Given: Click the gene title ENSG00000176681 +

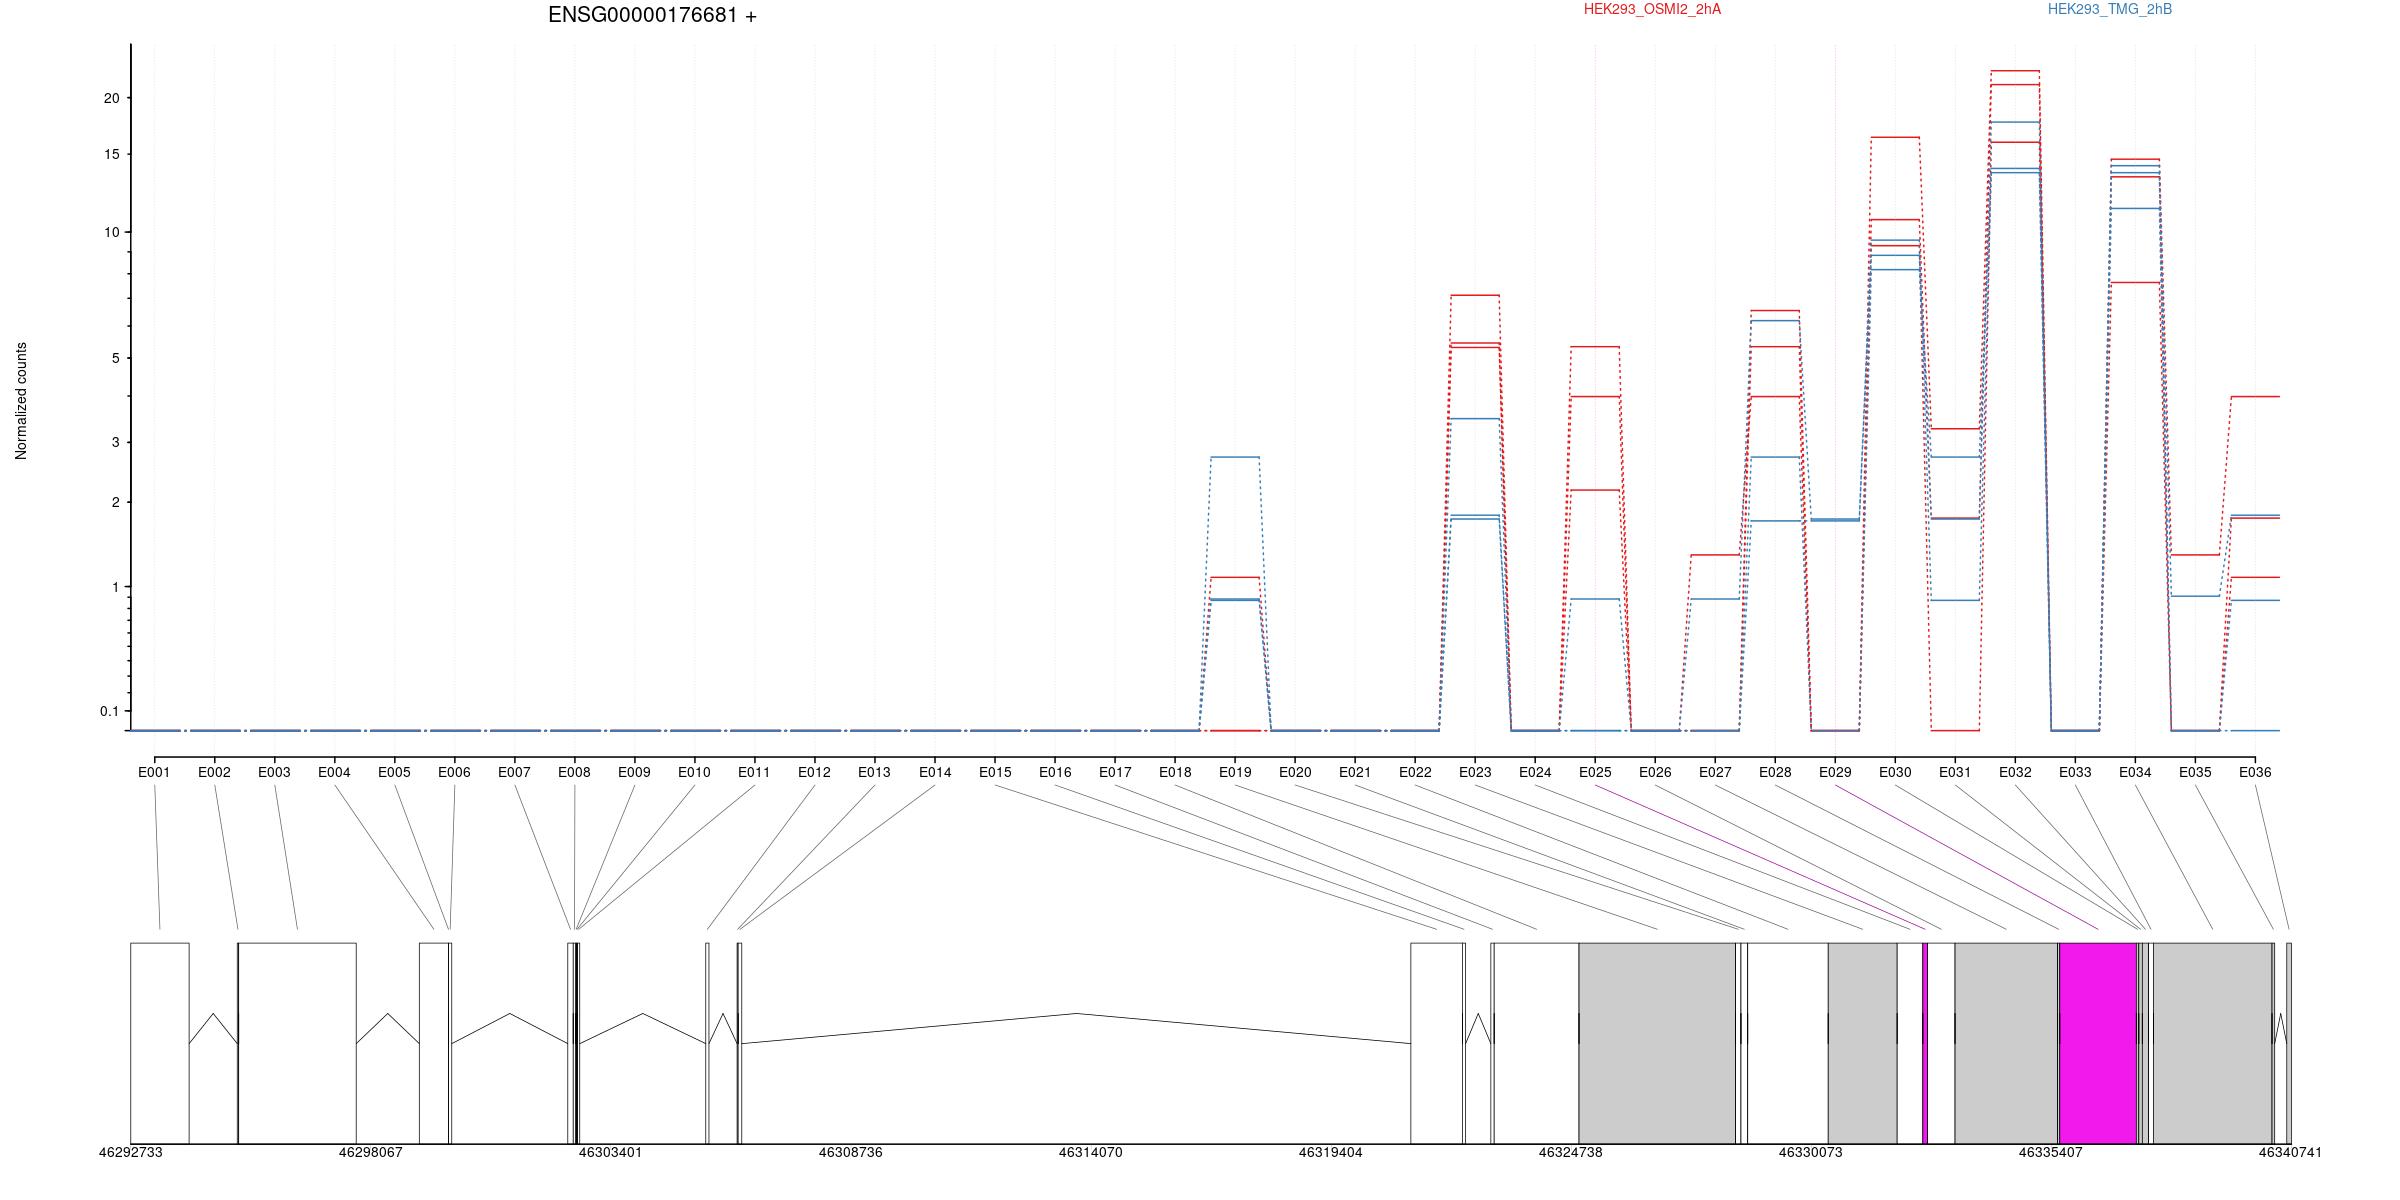Looking at the screenshot, I should (x=652, y=15).
